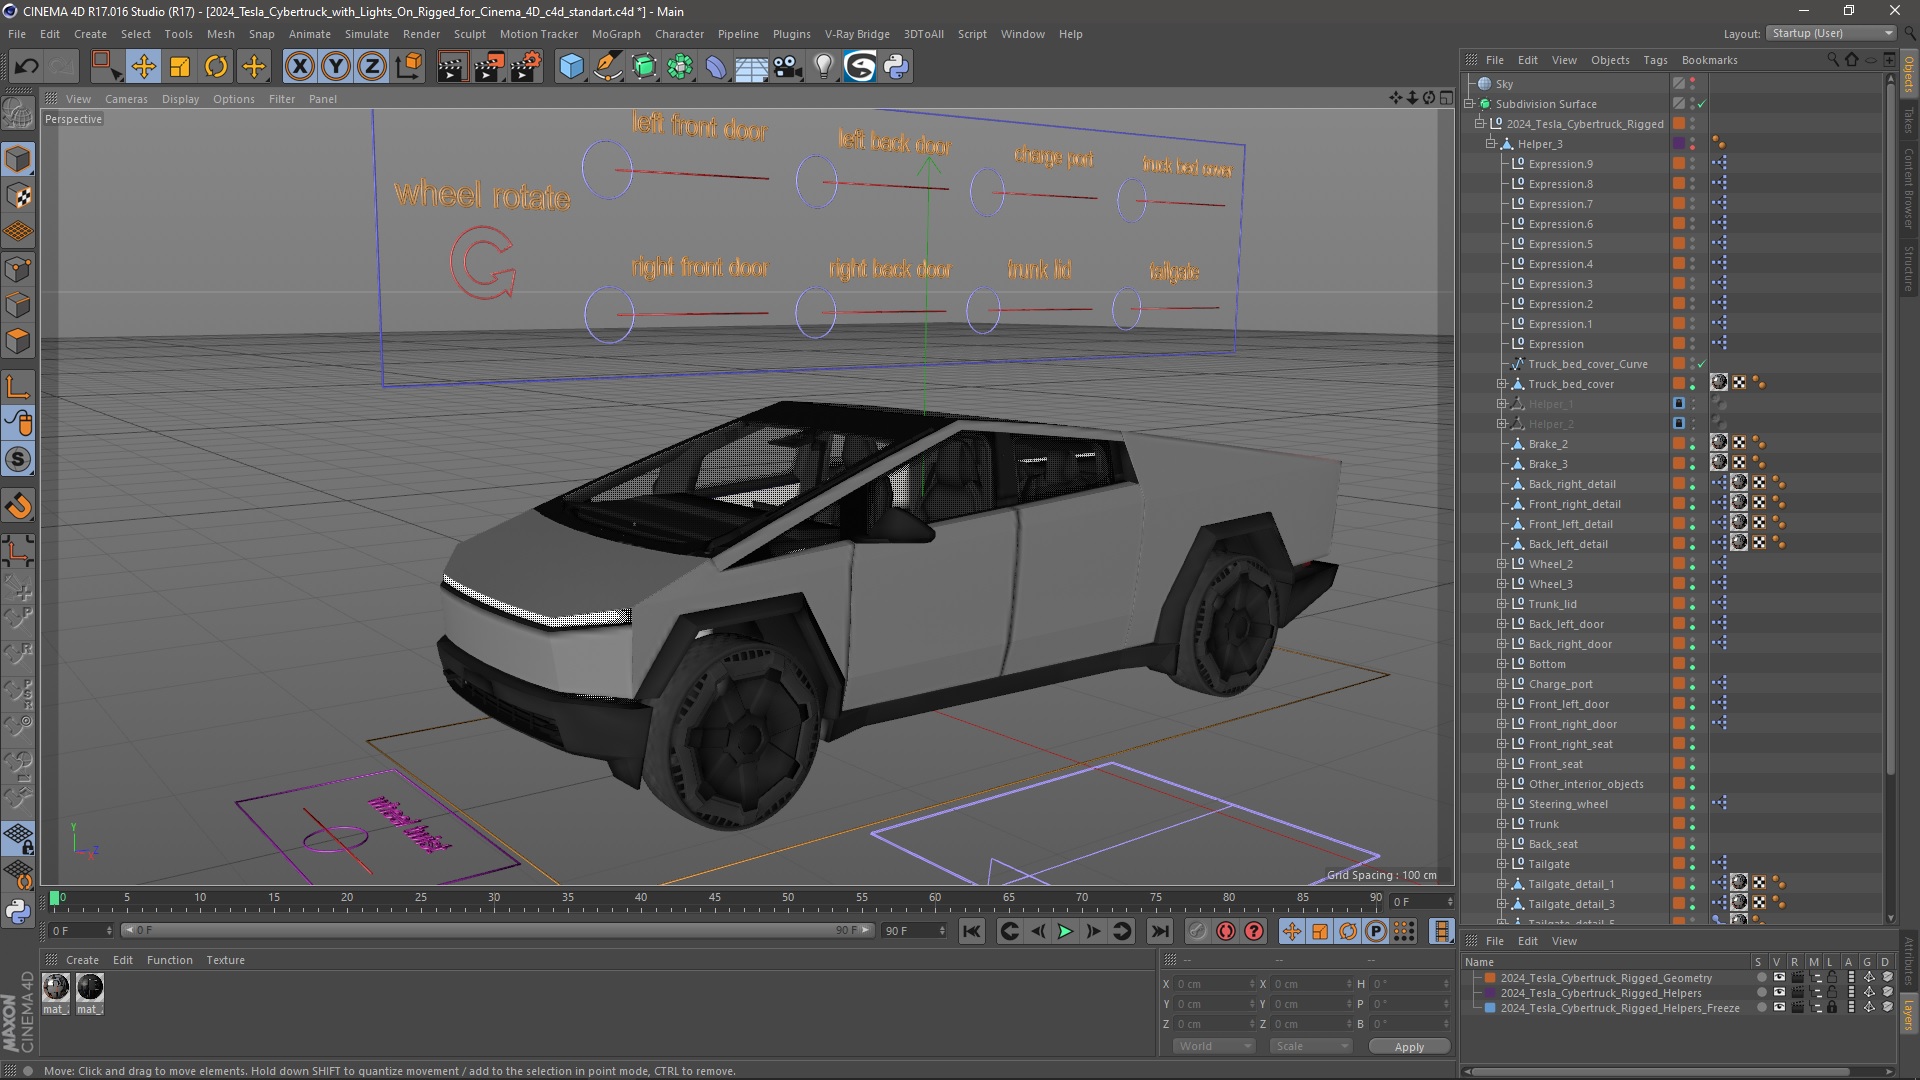Open the File menu in the main menu bar

(17, 34)
